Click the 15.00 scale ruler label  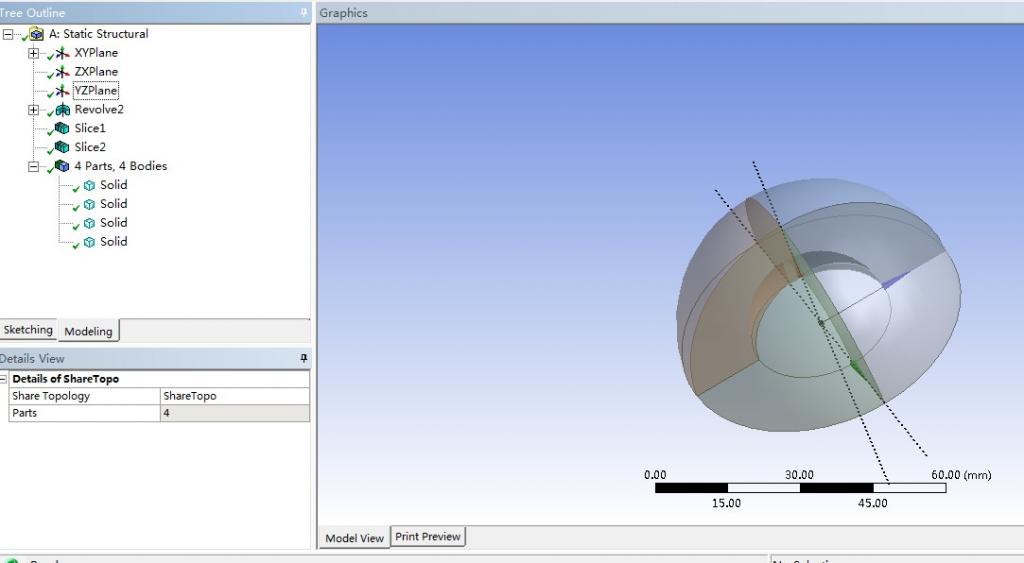click(726, 503)
